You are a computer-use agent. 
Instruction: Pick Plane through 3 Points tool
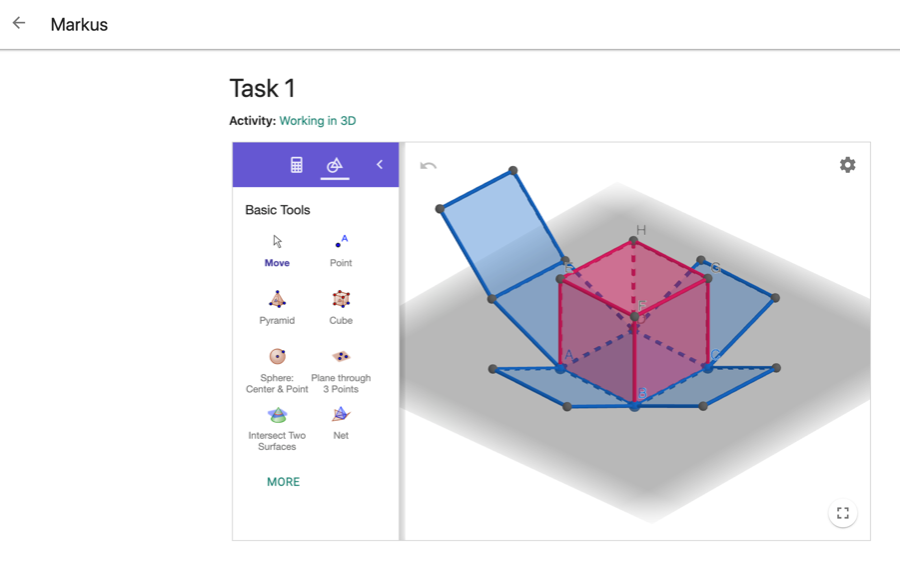click(341, 370)
